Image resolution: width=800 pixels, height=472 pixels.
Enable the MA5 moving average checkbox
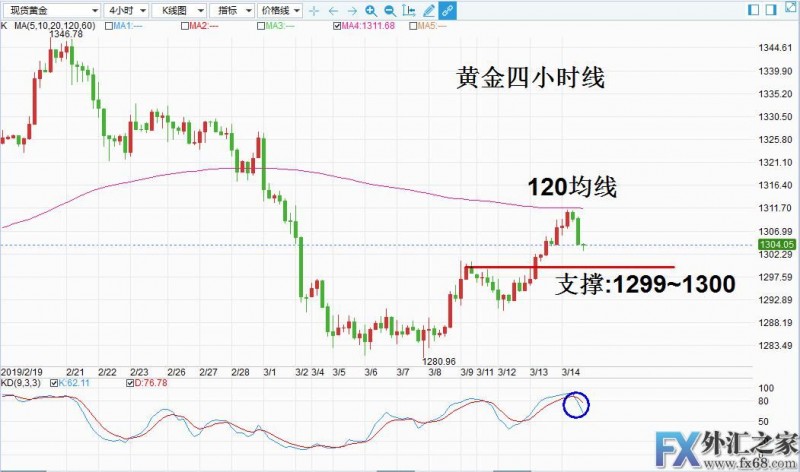pos(413,26)
